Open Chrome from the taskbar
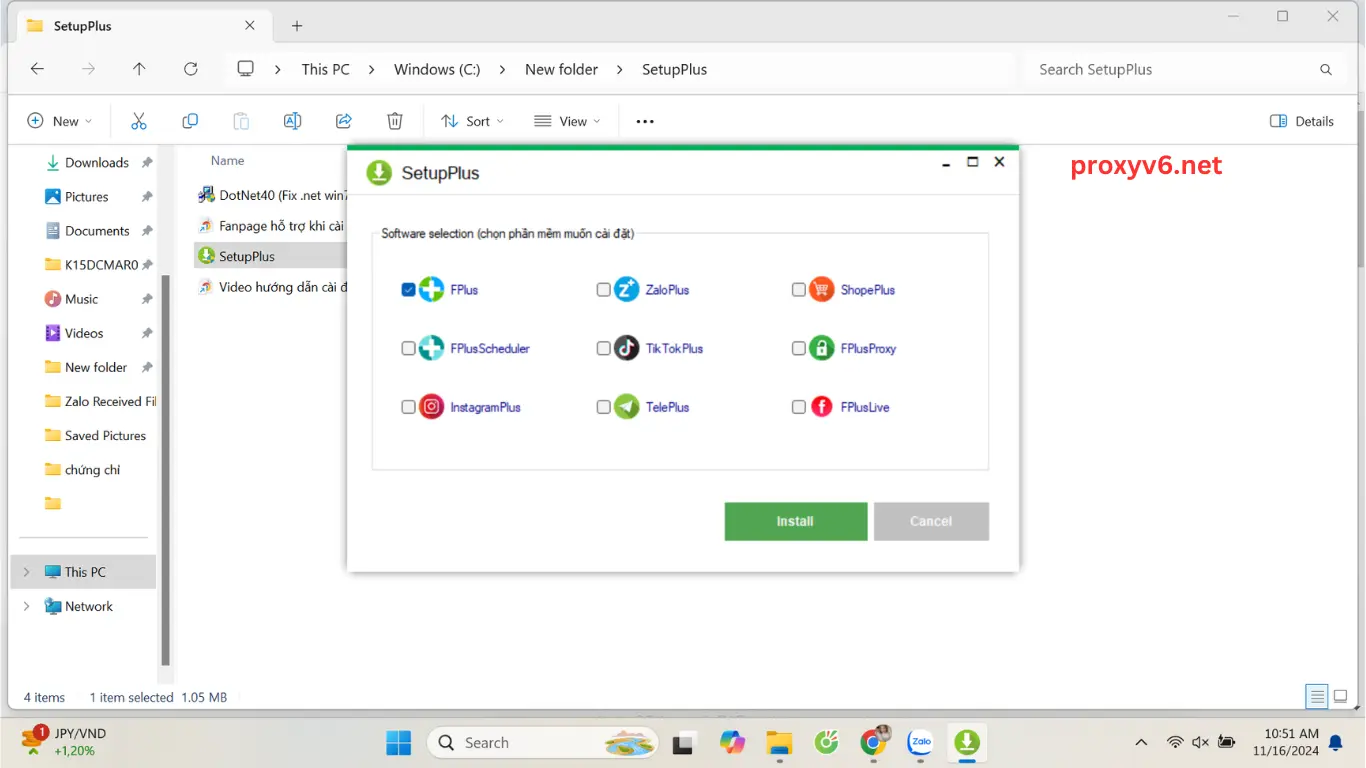This screenshot has width=1366, height=768. click(874, 742)
